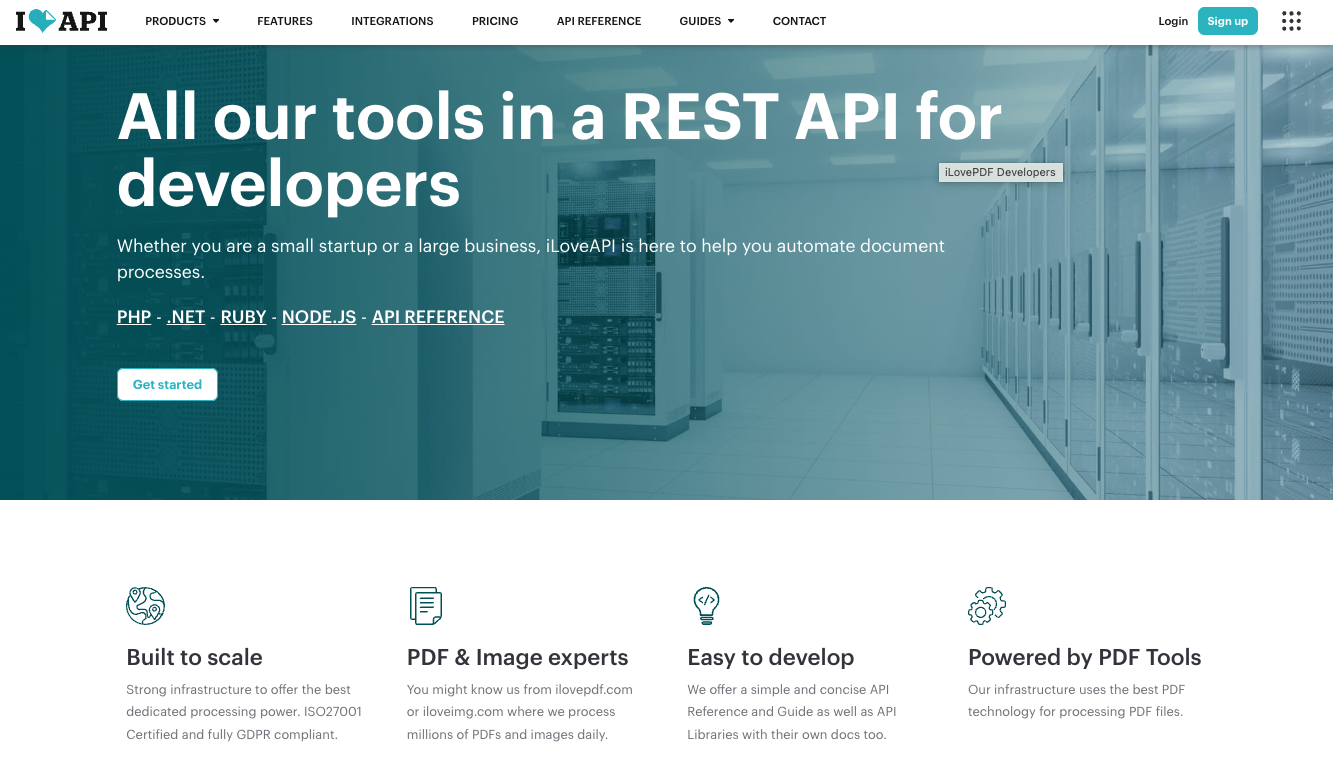Click the iLovePDF Developers tooltip label
The image size is (1333, 779).
tap(1000, 172)
